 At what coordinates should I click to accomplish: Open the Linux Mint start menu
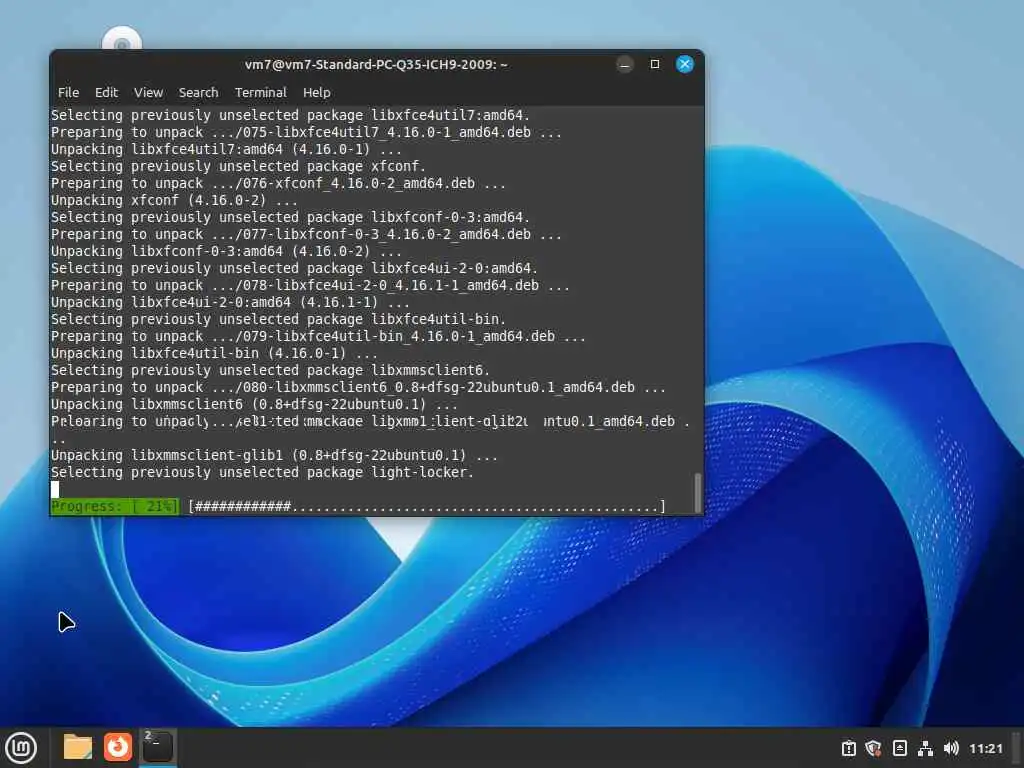pyautogui.click(x=21, y=748)
